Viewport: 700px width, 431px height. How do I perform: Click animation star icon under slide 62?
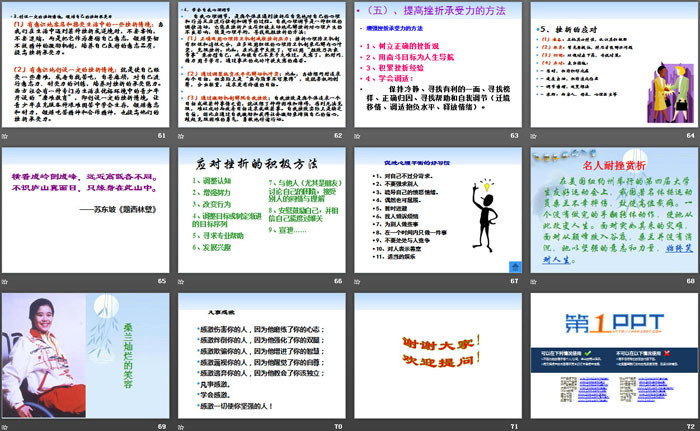coord(181,136)
